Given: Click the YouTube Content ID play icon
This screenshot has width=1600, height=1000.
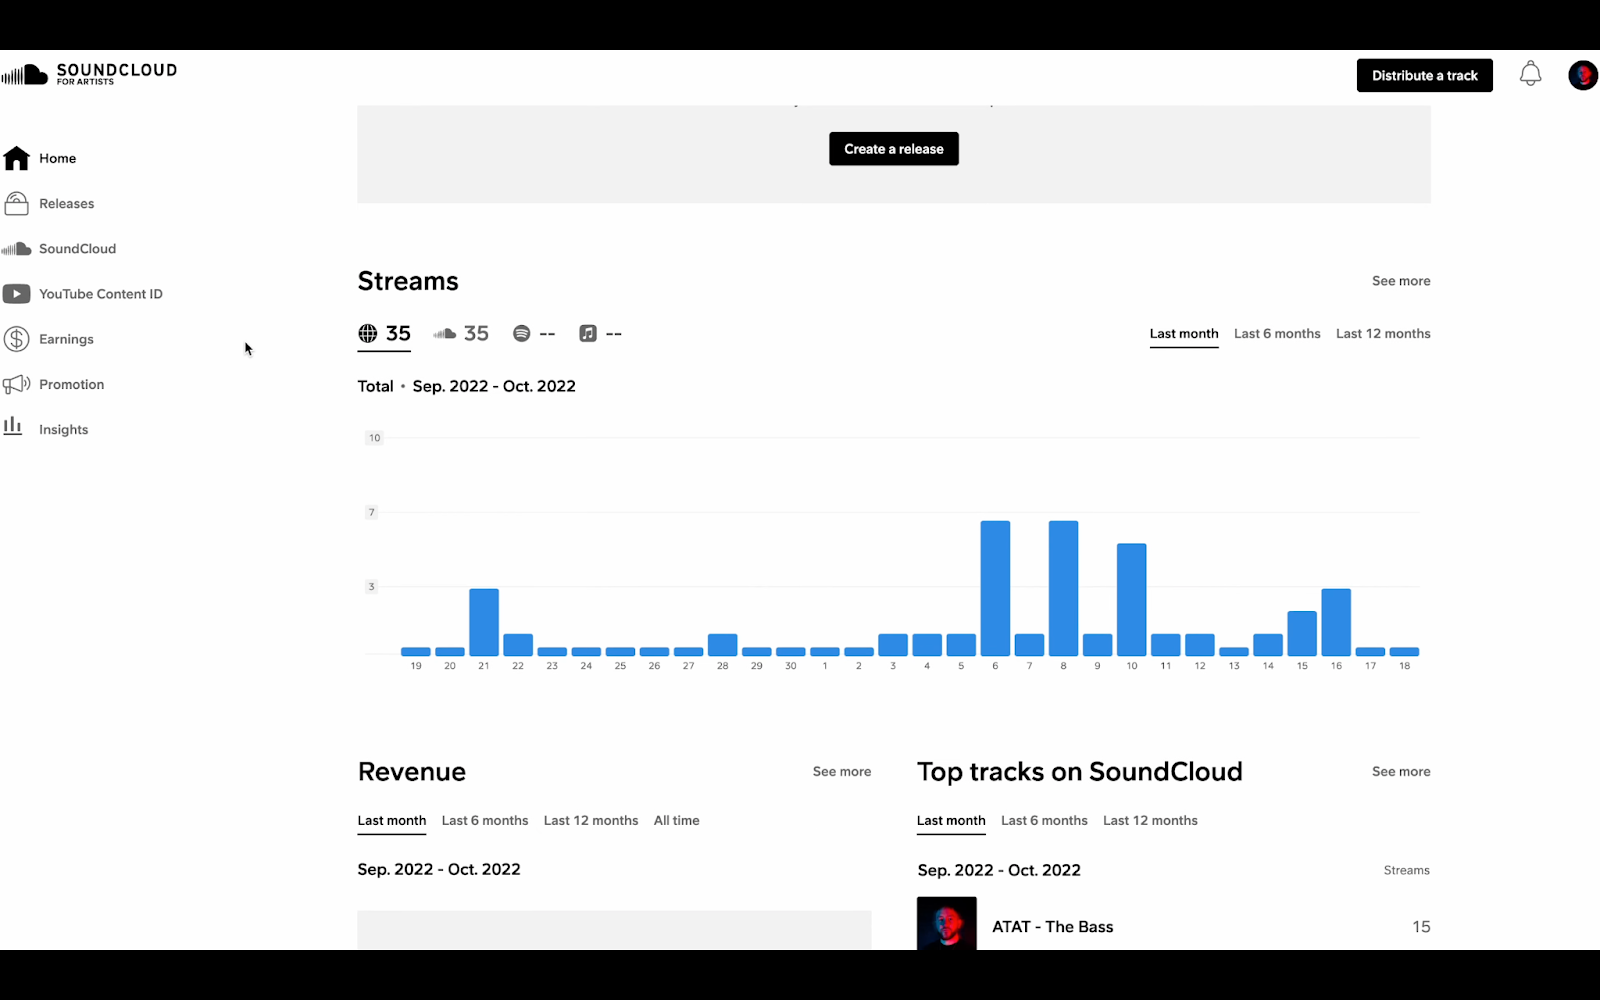Looking at the screenshot, I should (x=16, y=294).
